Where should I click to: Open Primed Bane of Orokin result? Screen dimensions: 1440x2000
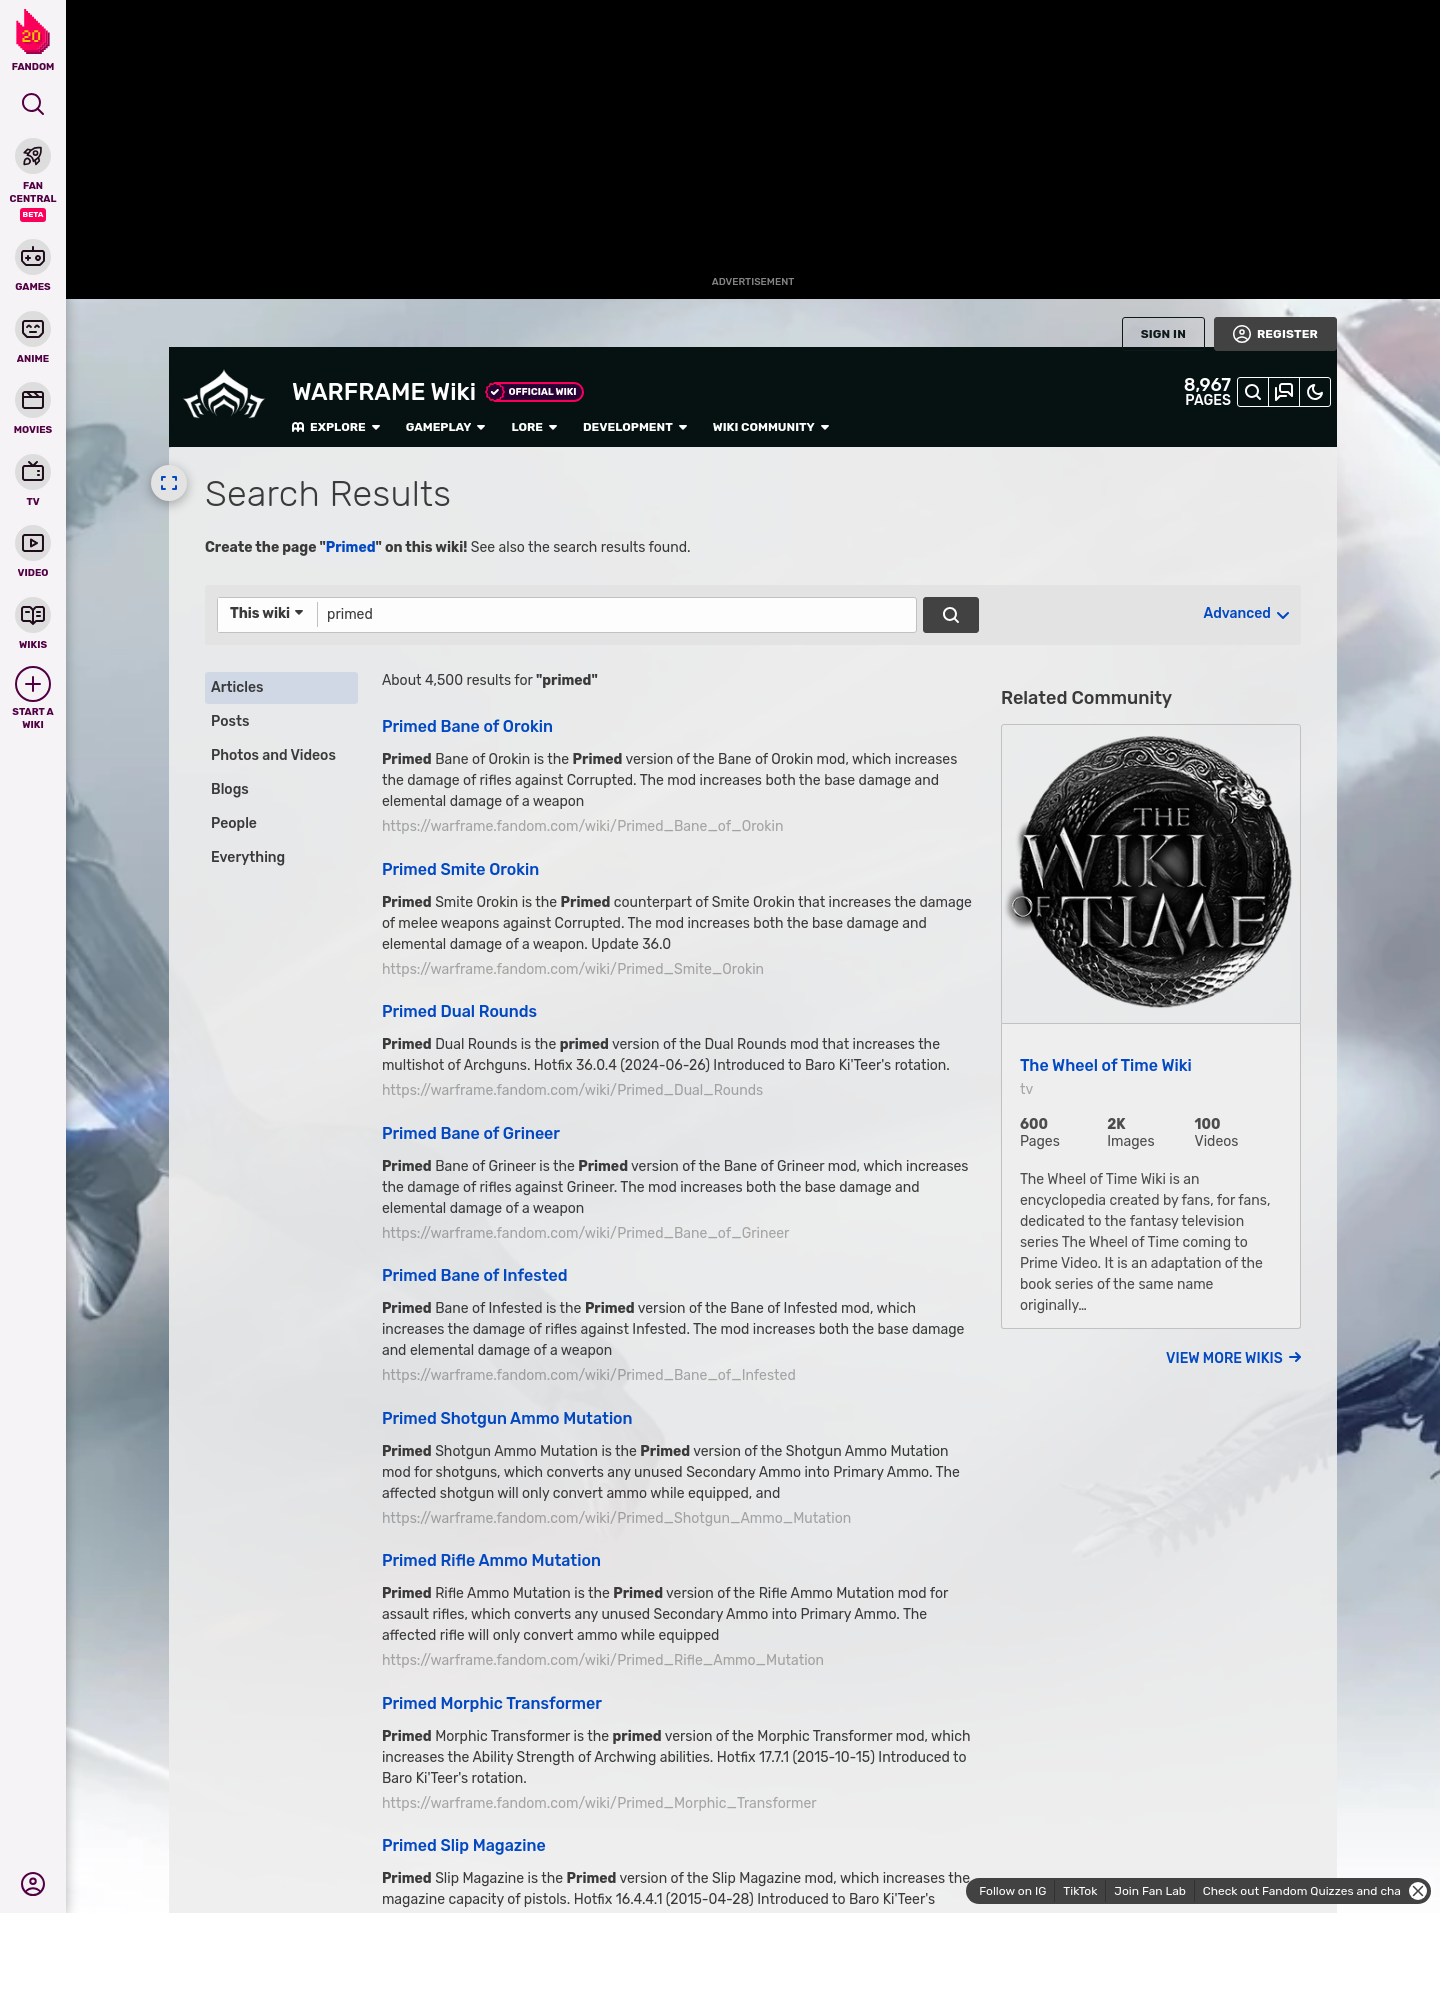[x=467, y=727]
